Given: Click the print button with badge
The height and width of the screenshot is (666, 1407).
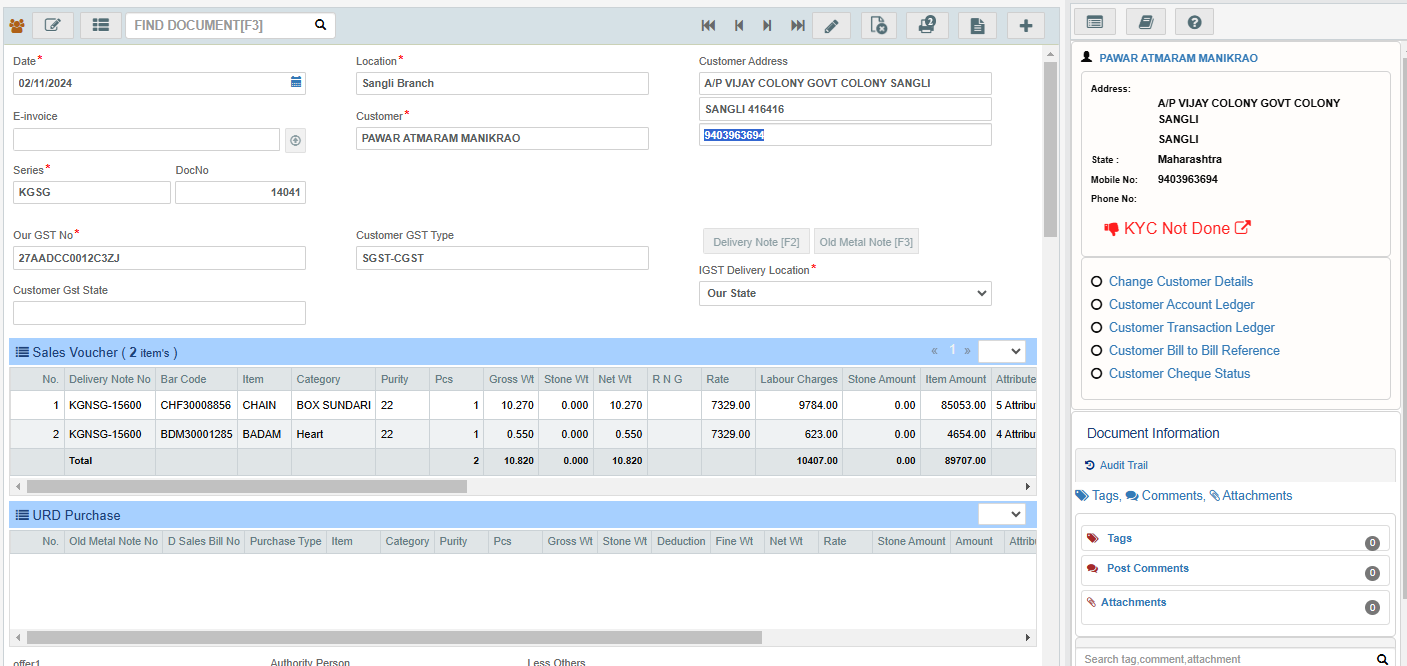Looking at the screenshot, I should pos(927,26).
